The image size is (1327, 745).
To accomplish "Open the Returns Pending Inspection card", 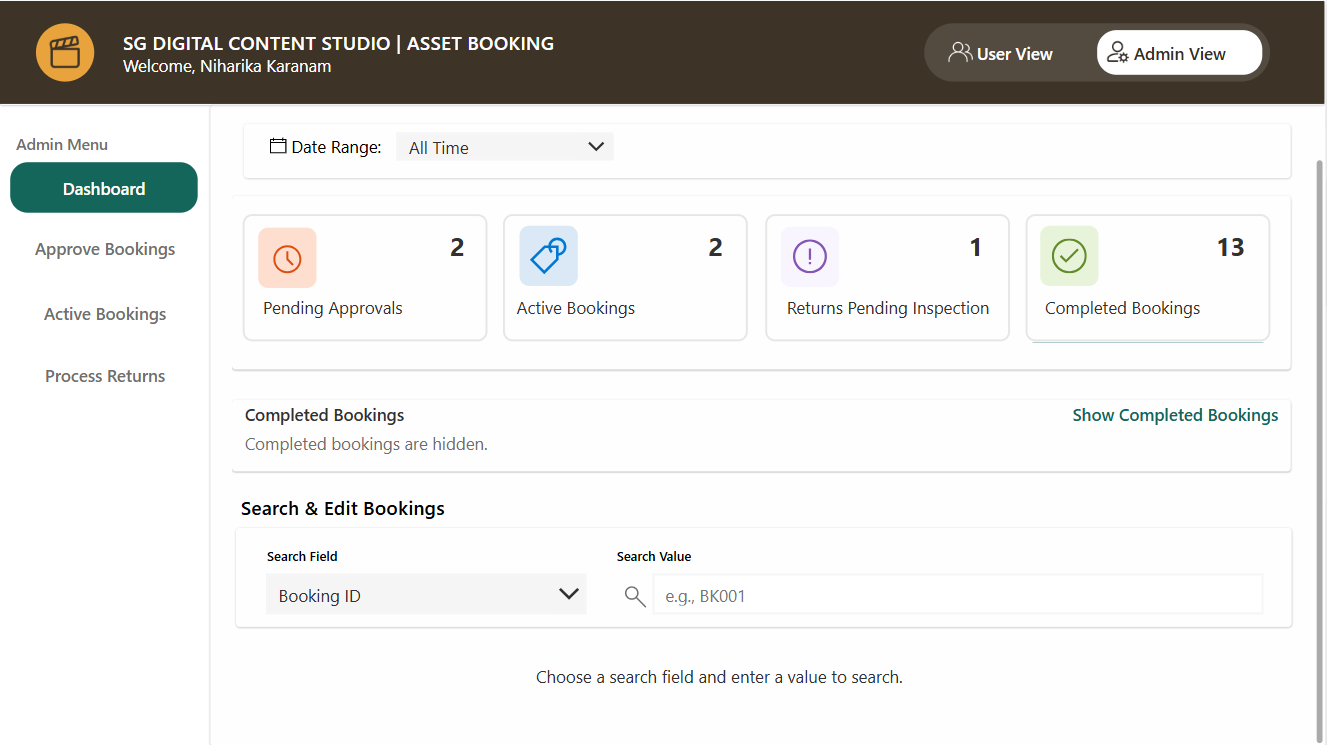I will click(x=887, y=278).
